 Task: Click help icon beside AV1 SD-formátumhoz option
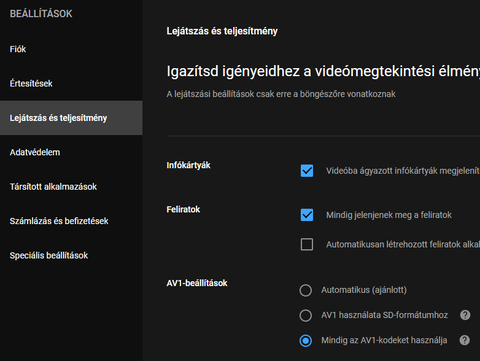(465, 315)
